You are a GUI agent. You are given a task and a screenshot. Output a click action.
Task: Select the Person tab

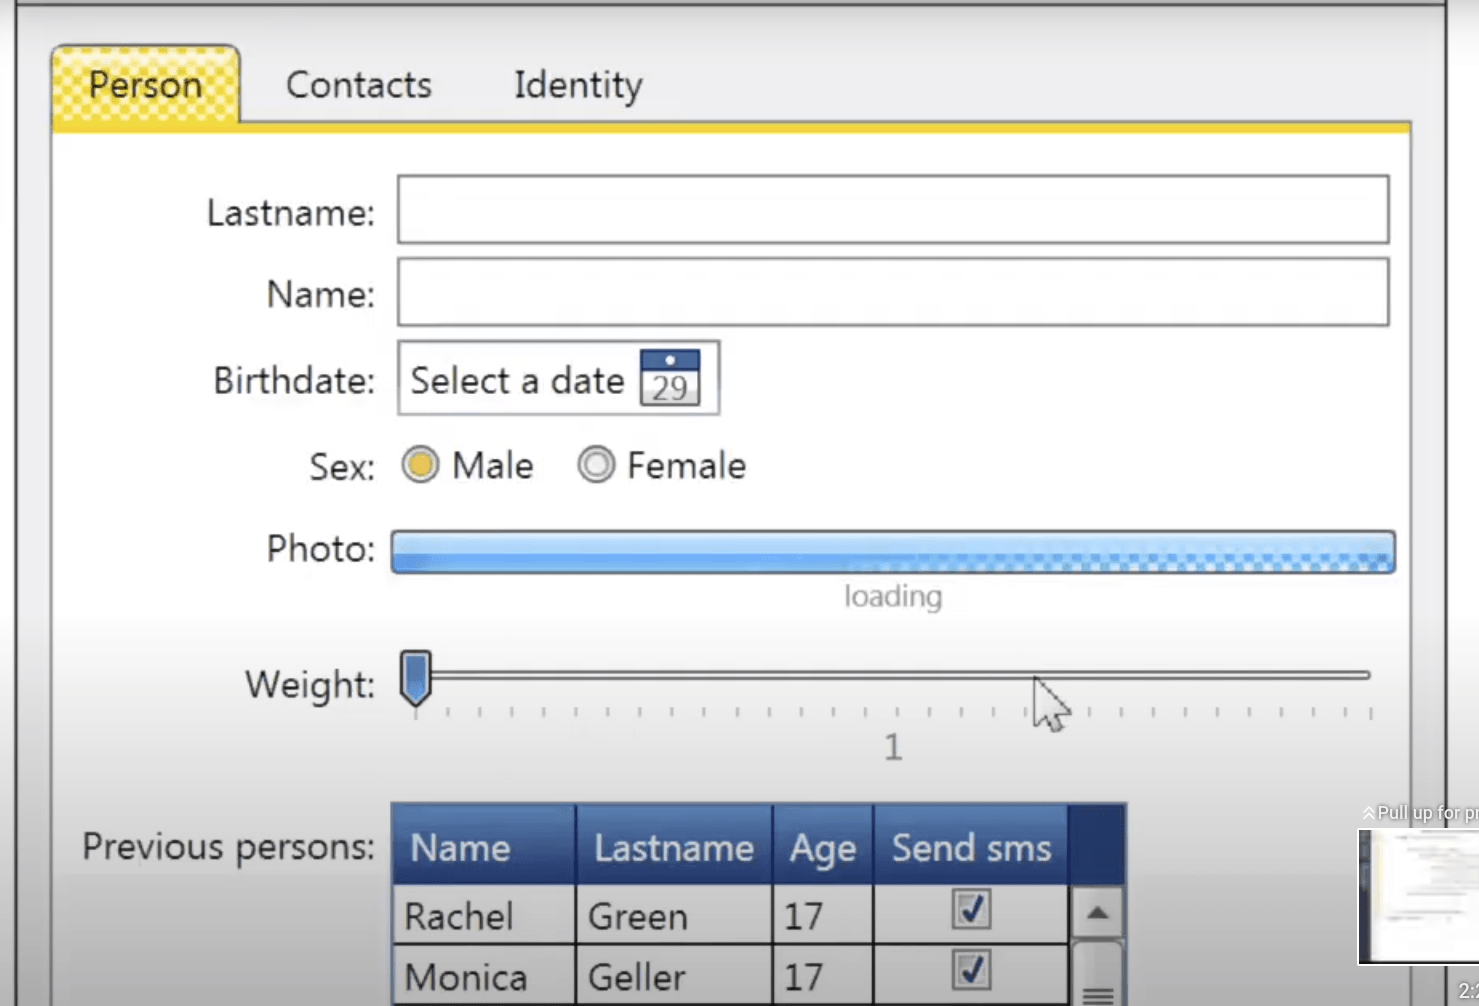145,85
